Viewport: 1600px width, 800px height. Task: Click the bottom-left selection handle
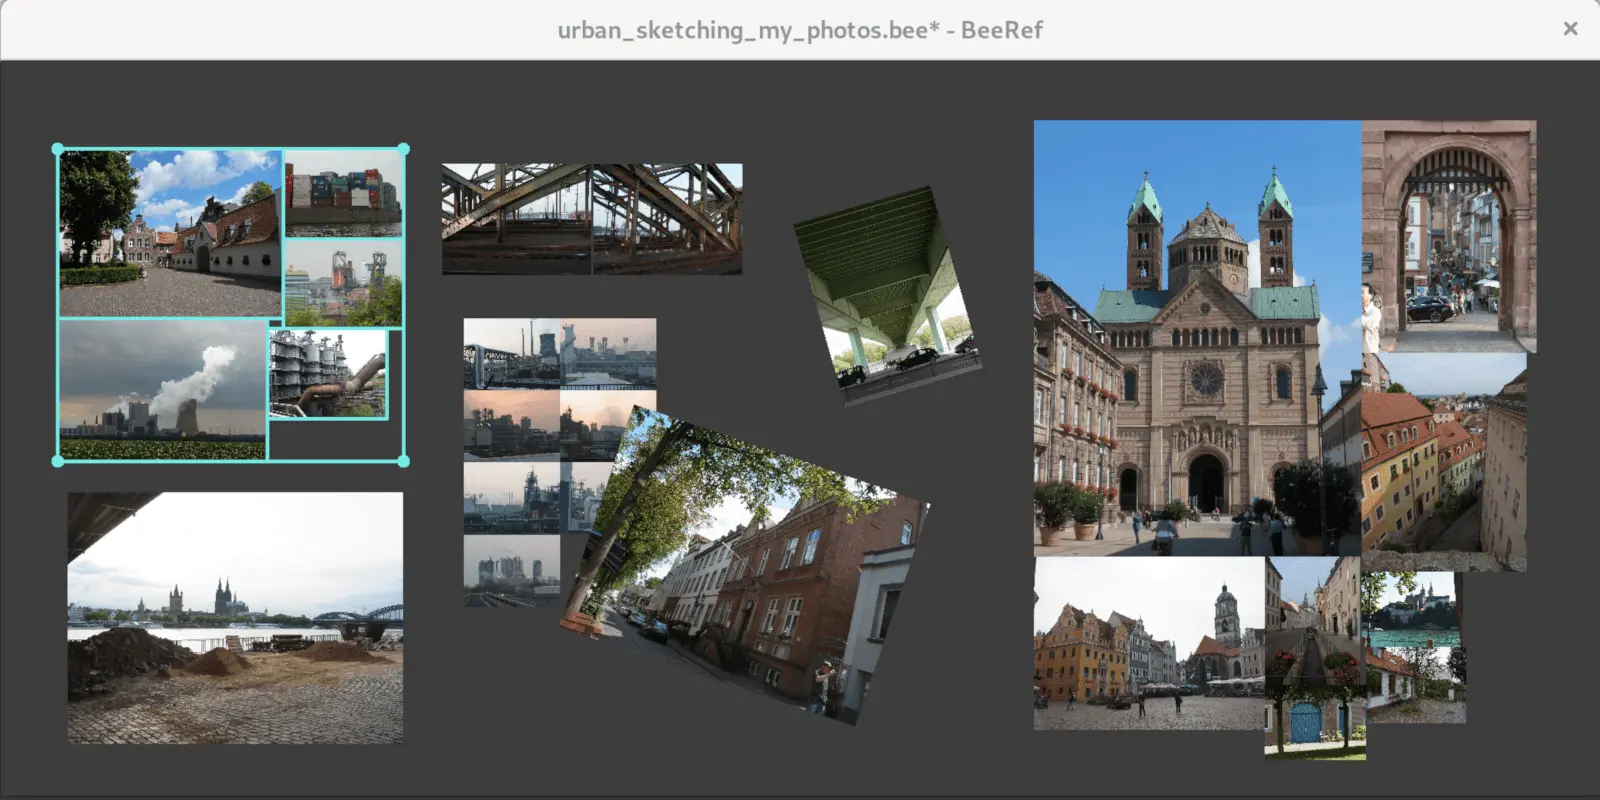coord(58,461)
